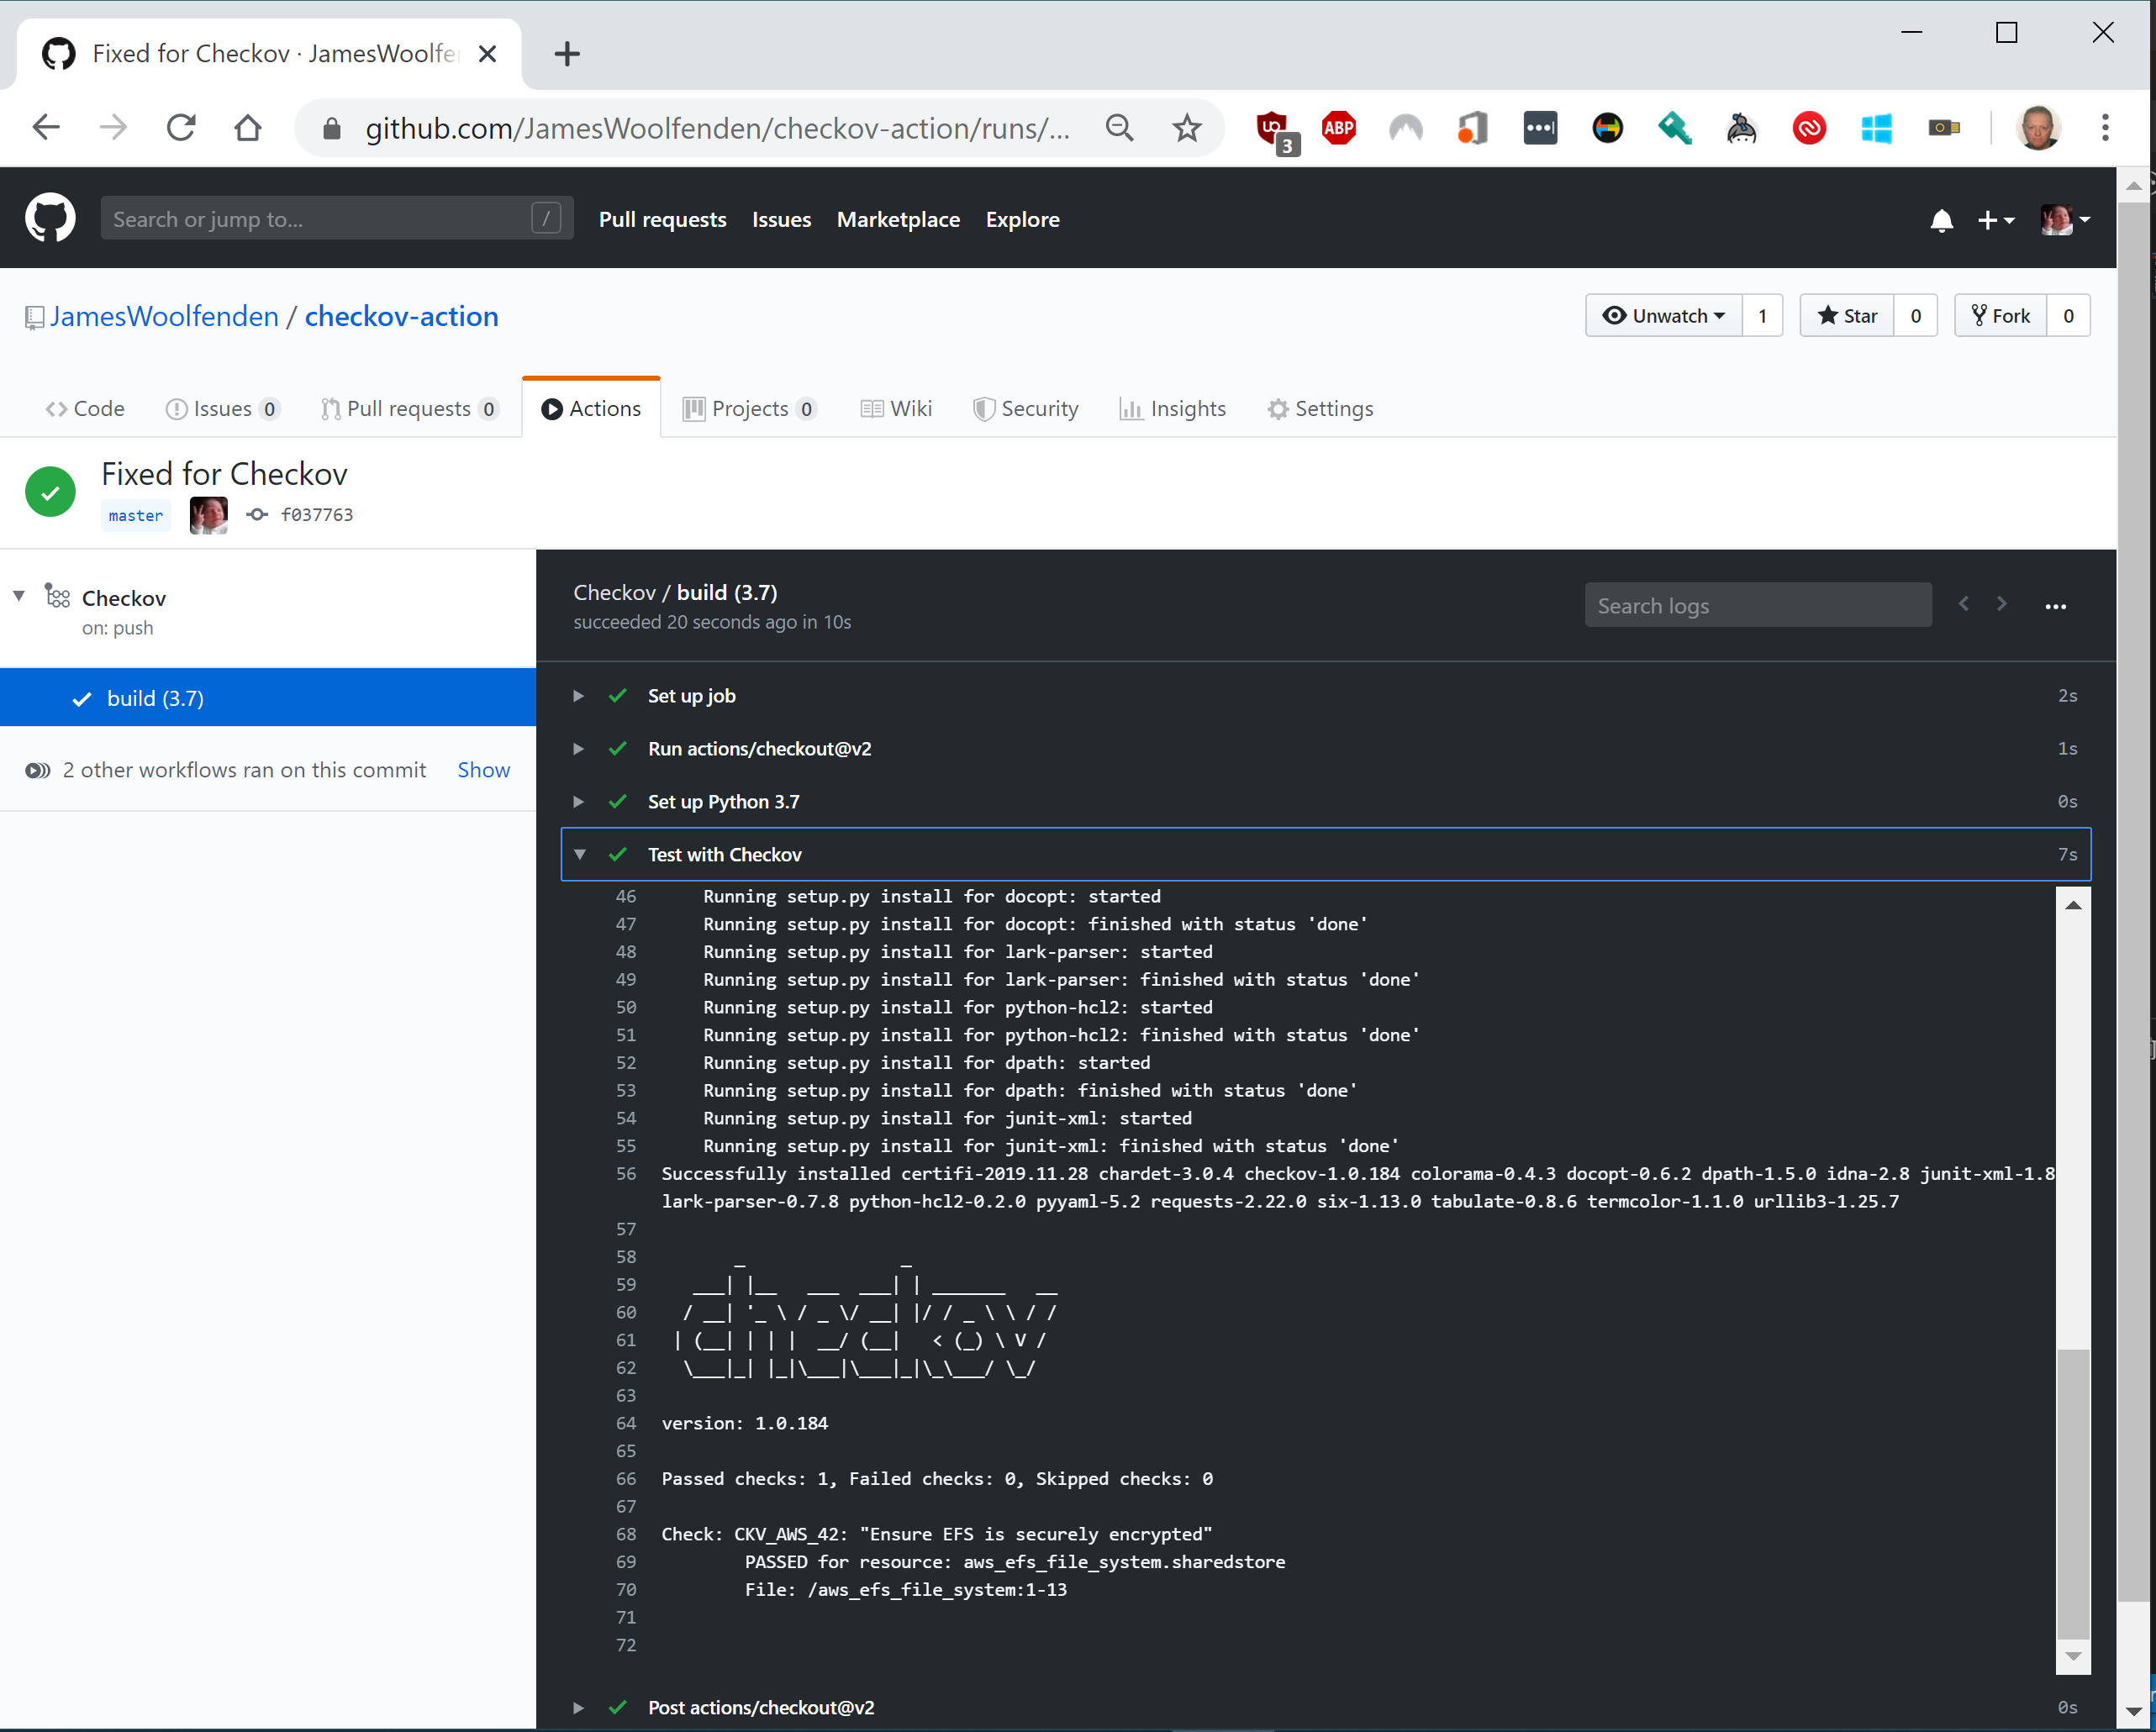This screenshot has width=2156, height=1732.
Task: Close the Fixed for Checkov tab
Action: (x=487, y=54)
